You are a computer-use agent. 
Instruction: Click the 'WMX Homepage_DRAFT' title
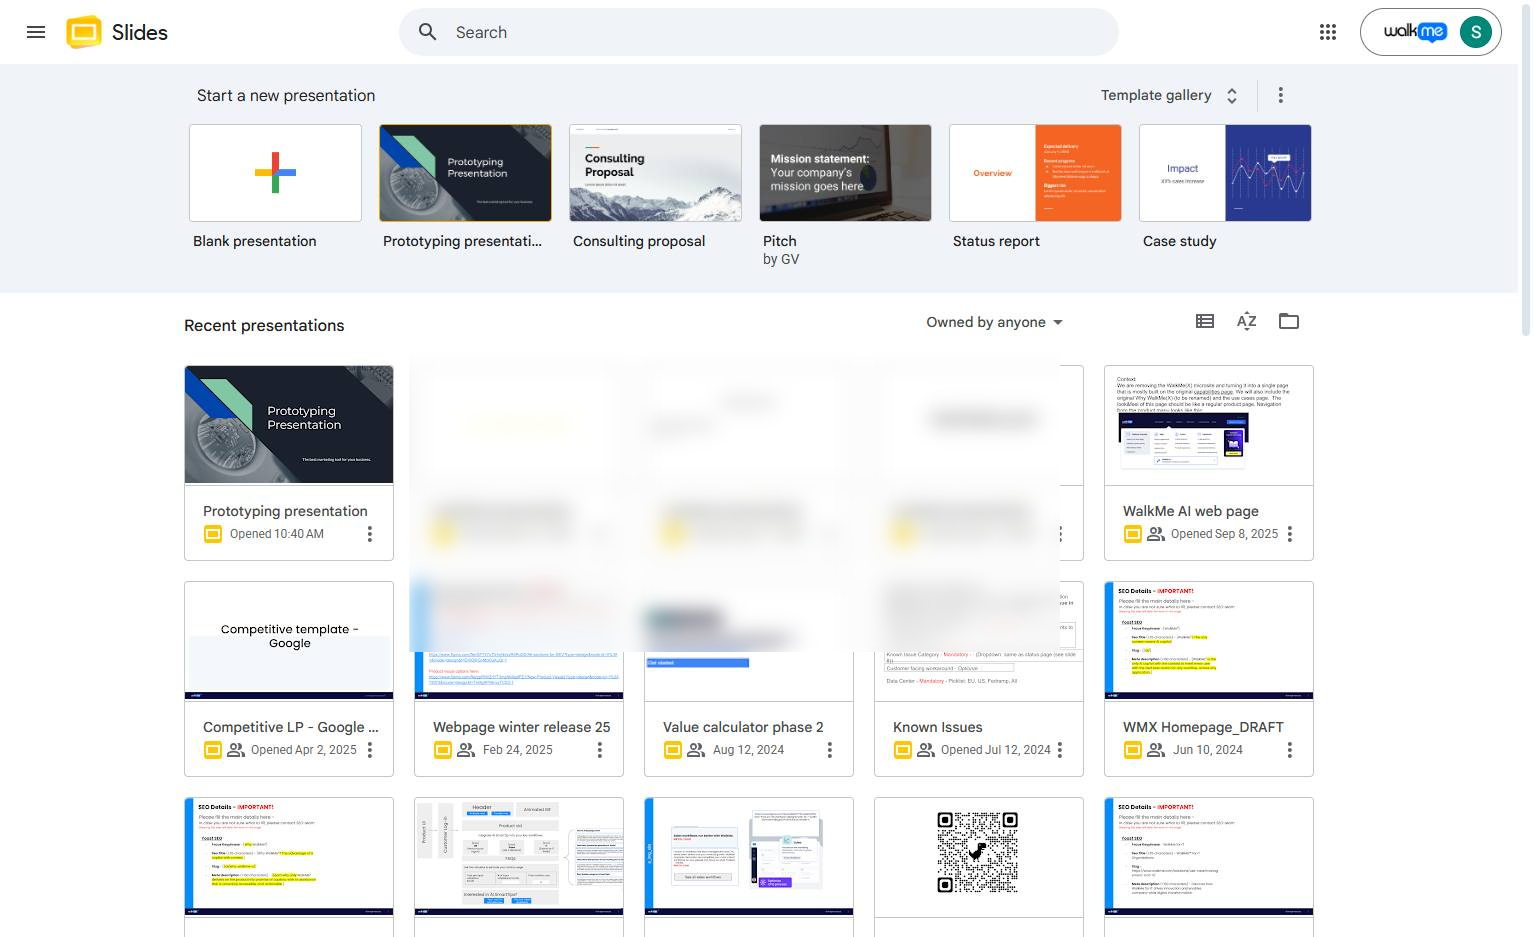pos(1203,727)
